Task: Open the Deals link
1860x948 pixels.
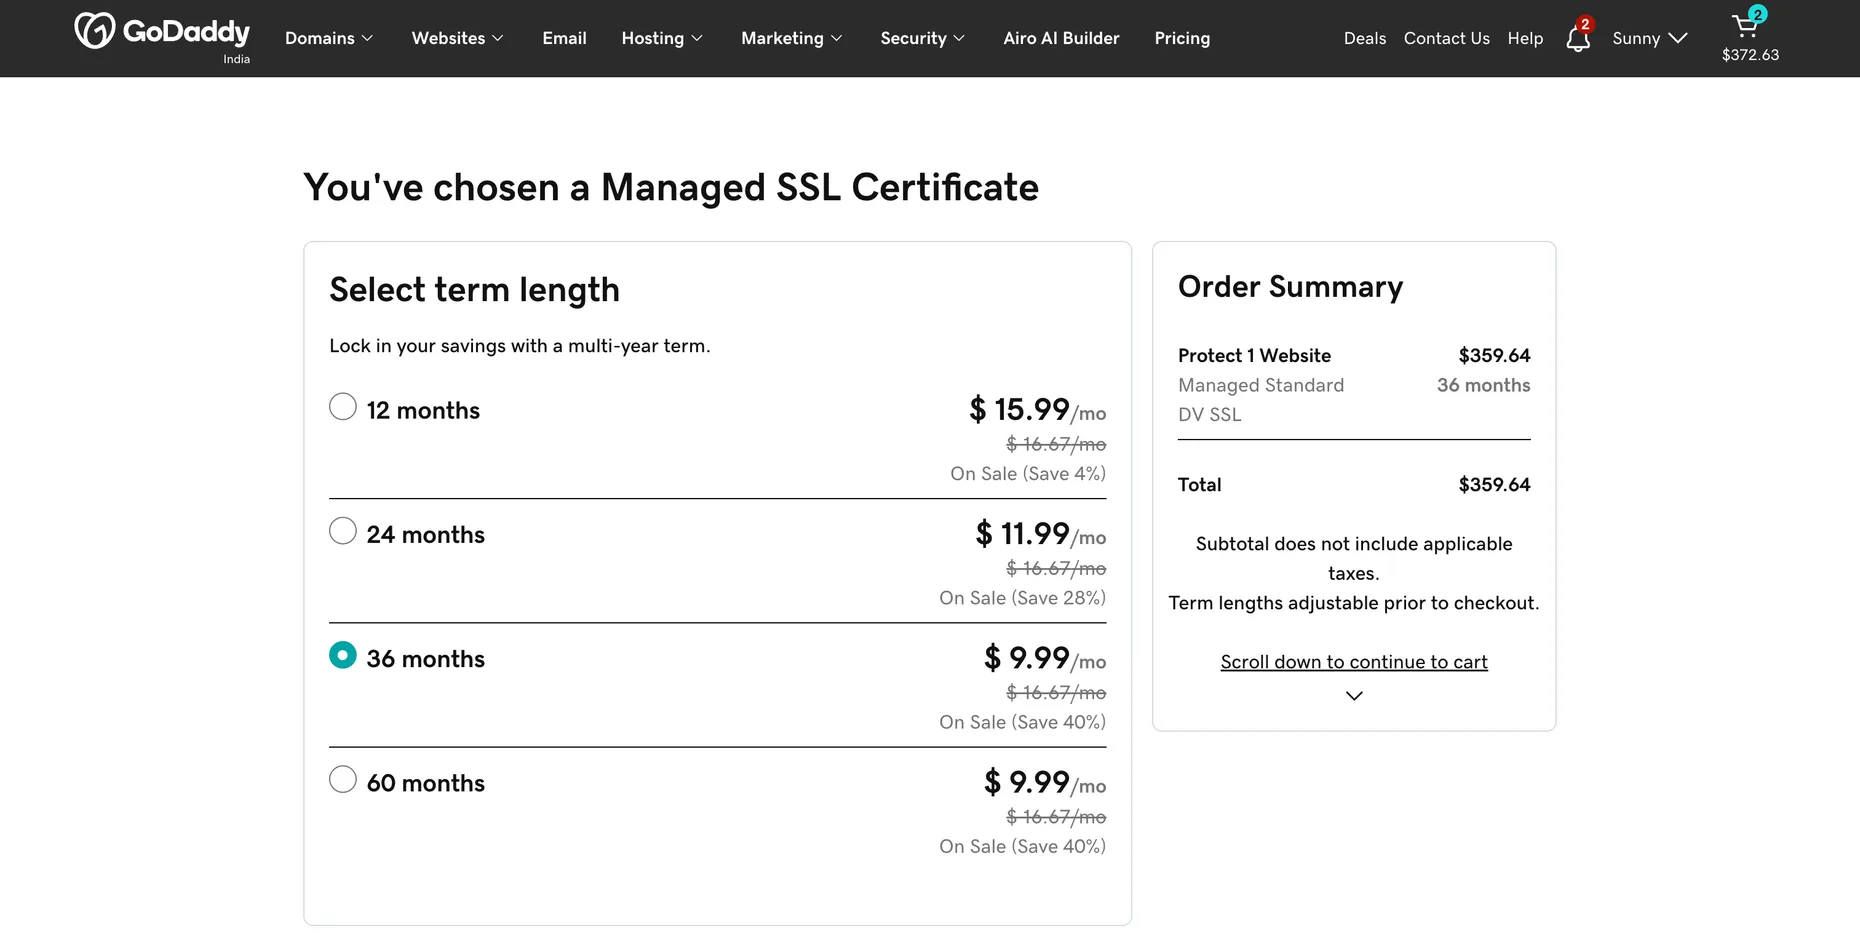Action: [1365, 38]
